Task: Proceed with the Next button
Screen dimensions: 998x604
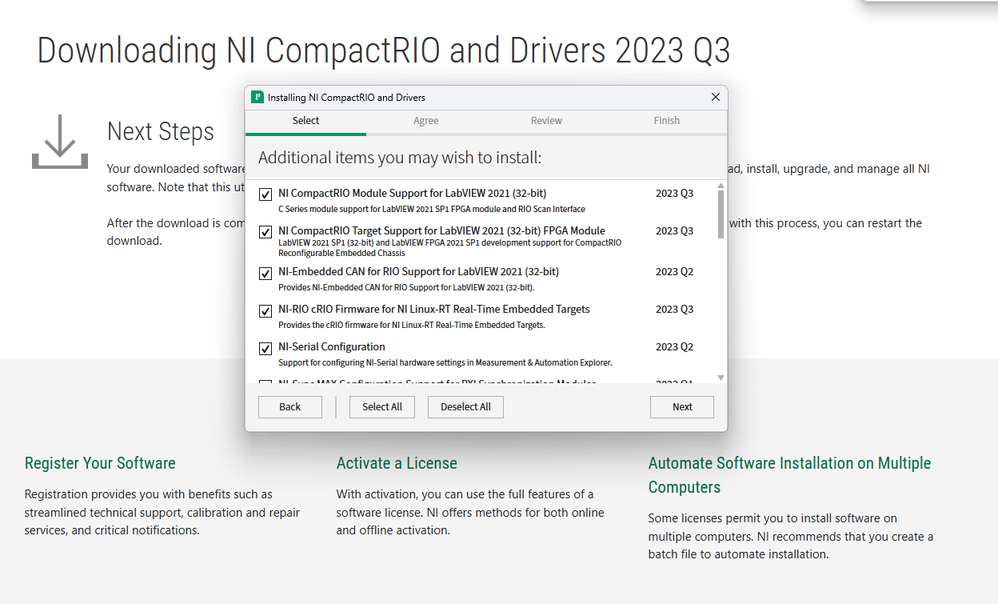Action: 682,407
